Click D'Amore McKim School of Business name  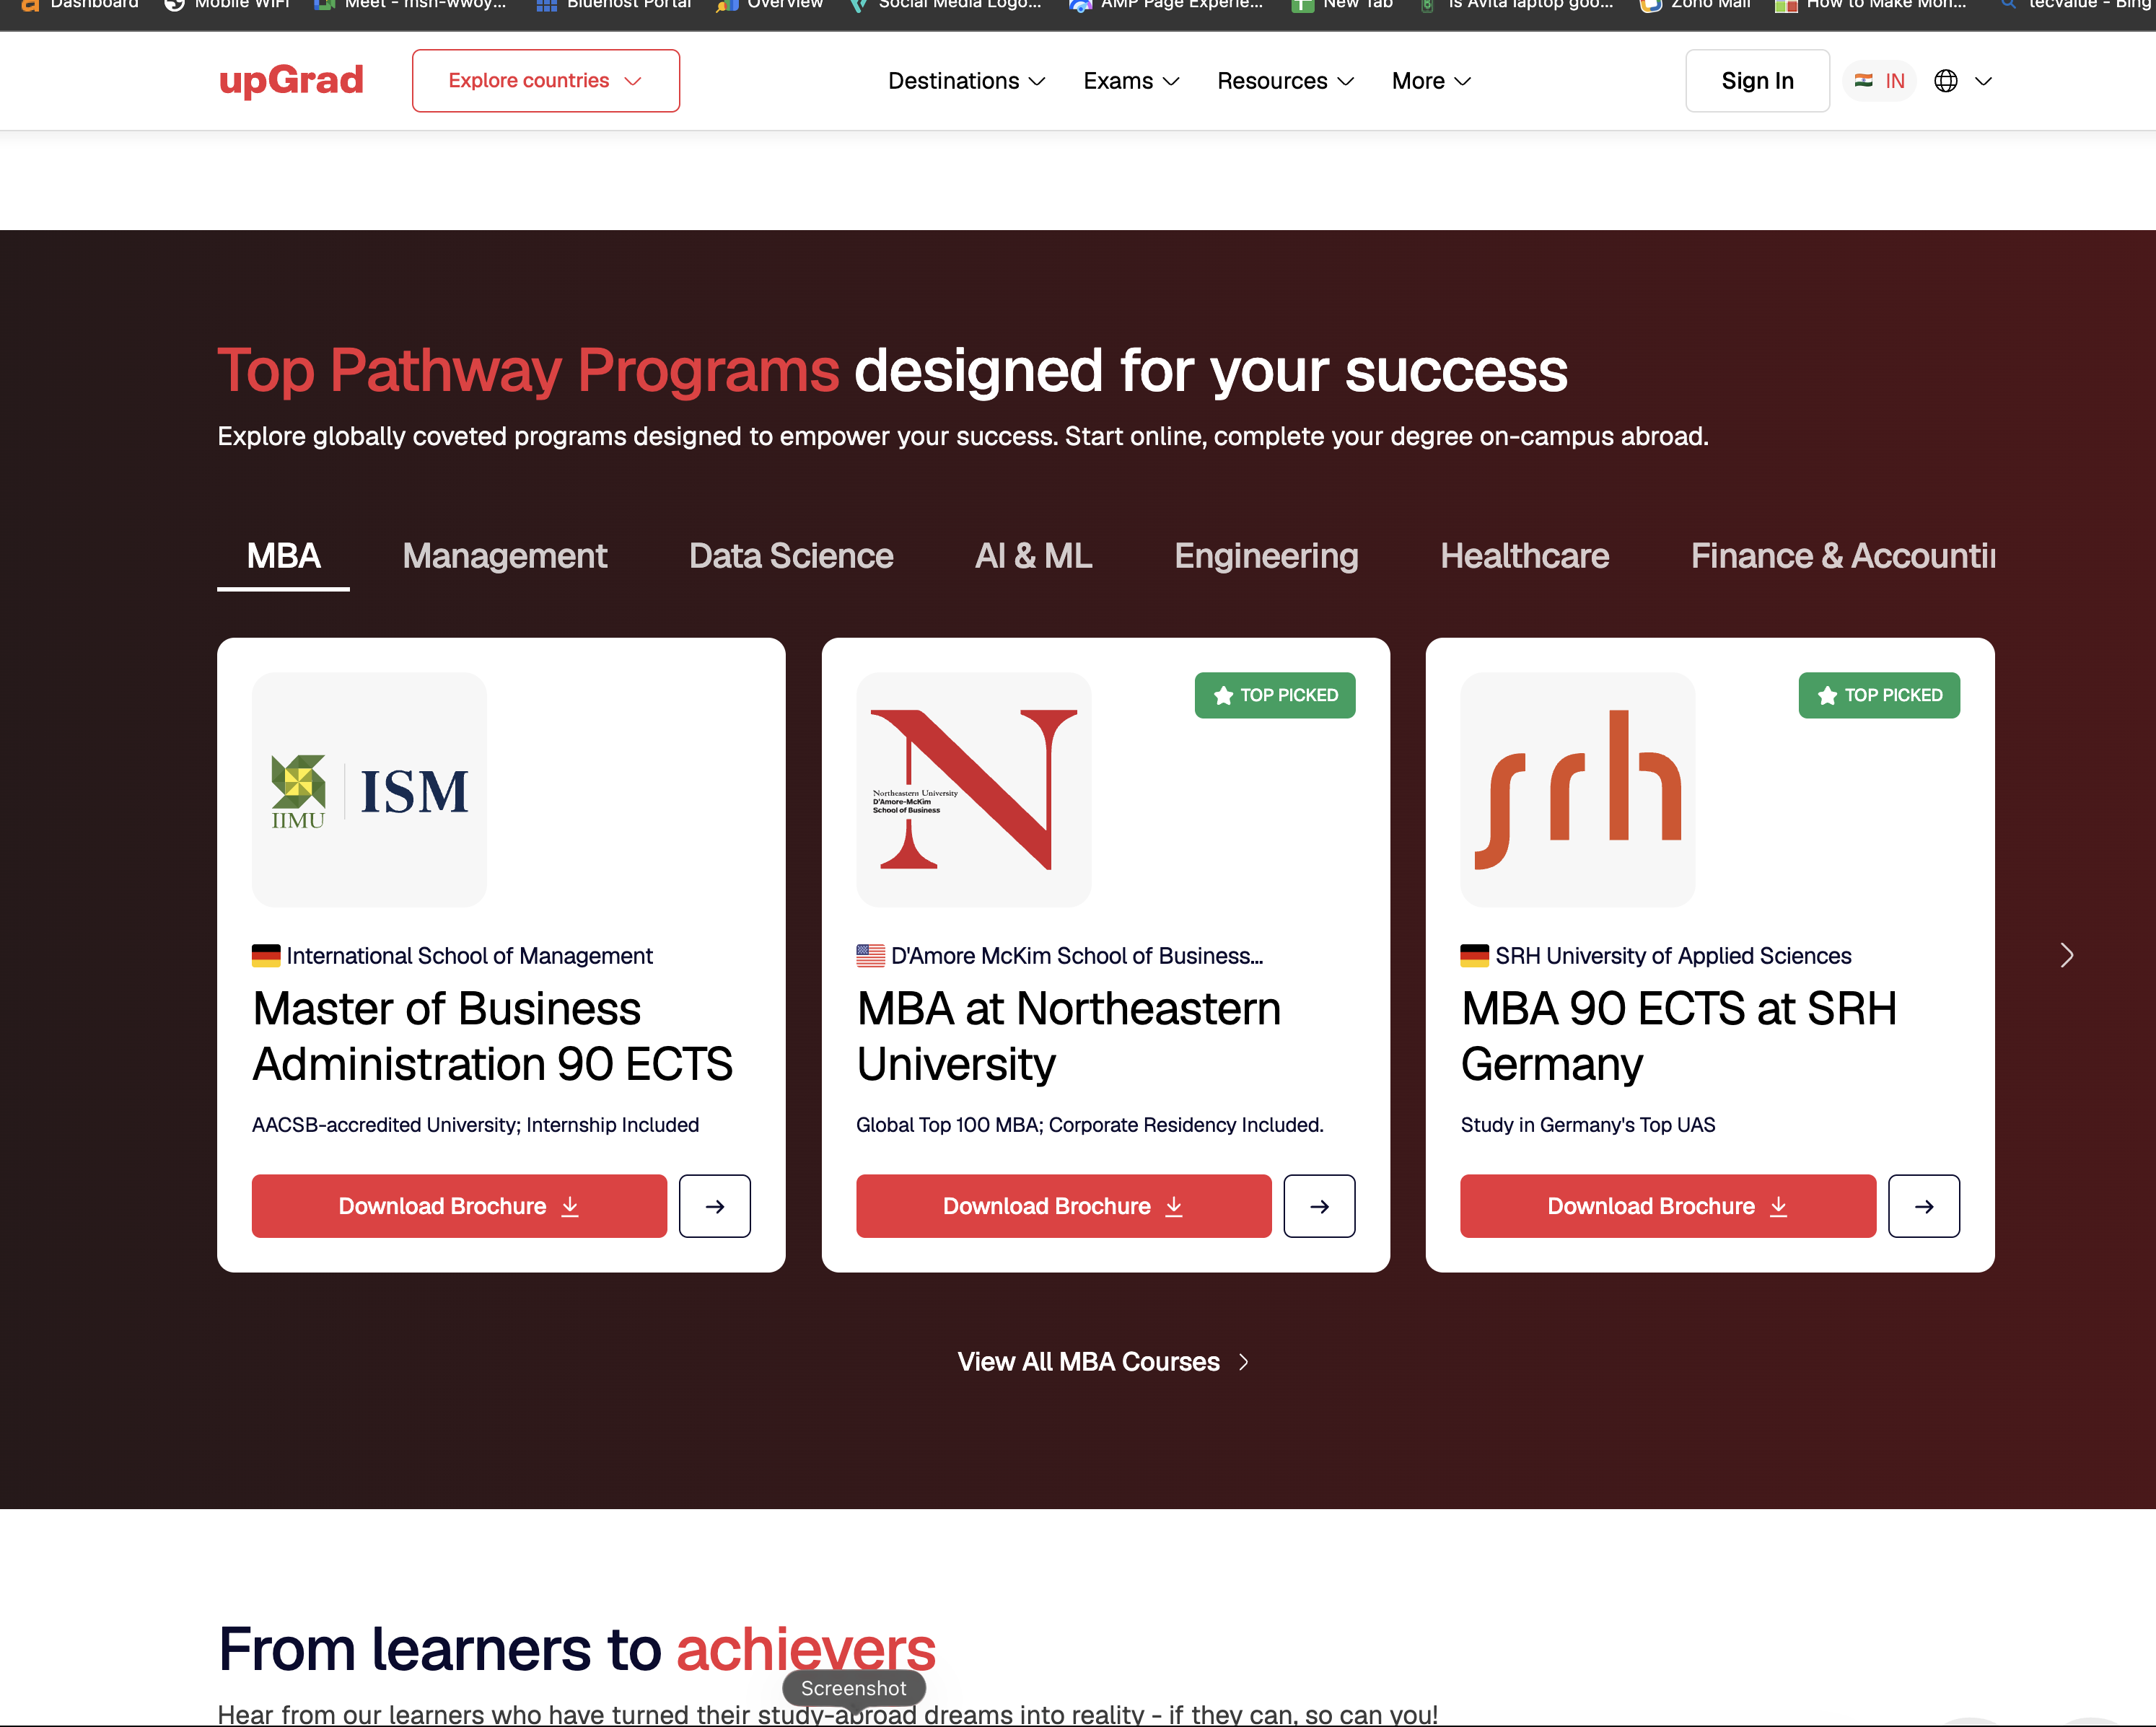[x=1077, y=956]
